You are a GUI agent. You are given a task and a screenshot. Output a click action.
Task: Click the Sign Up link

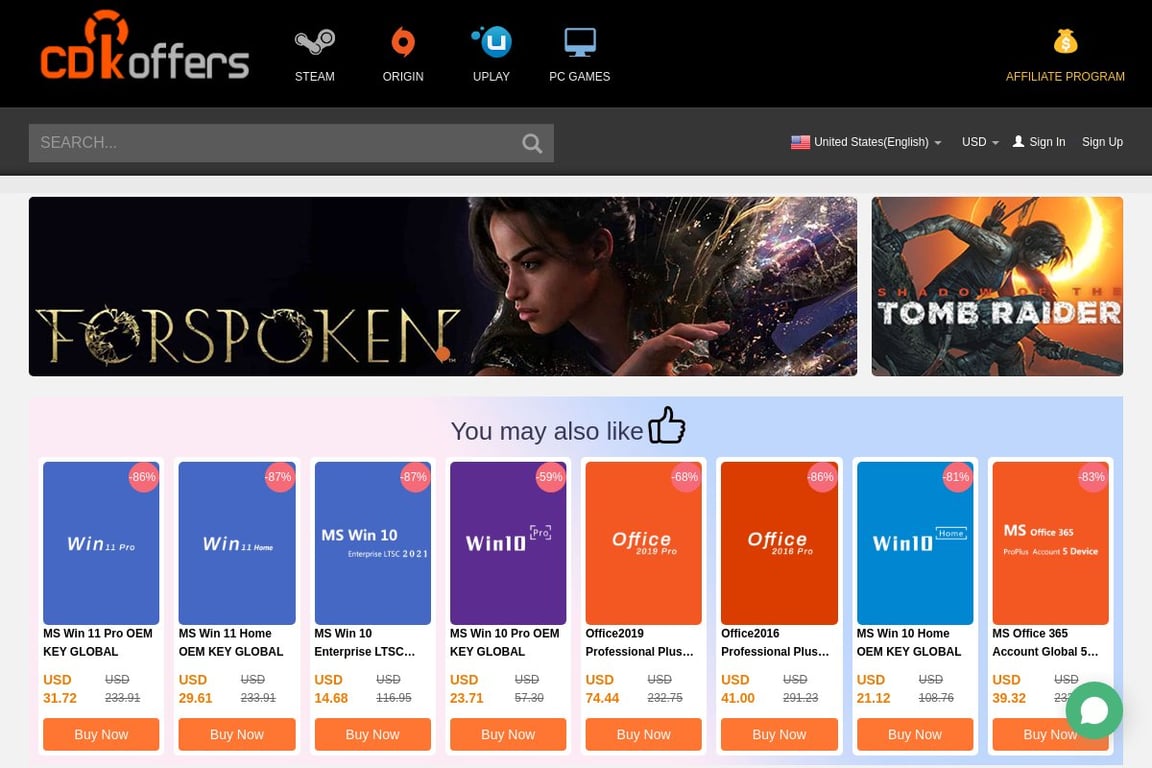pos(1102,142)
